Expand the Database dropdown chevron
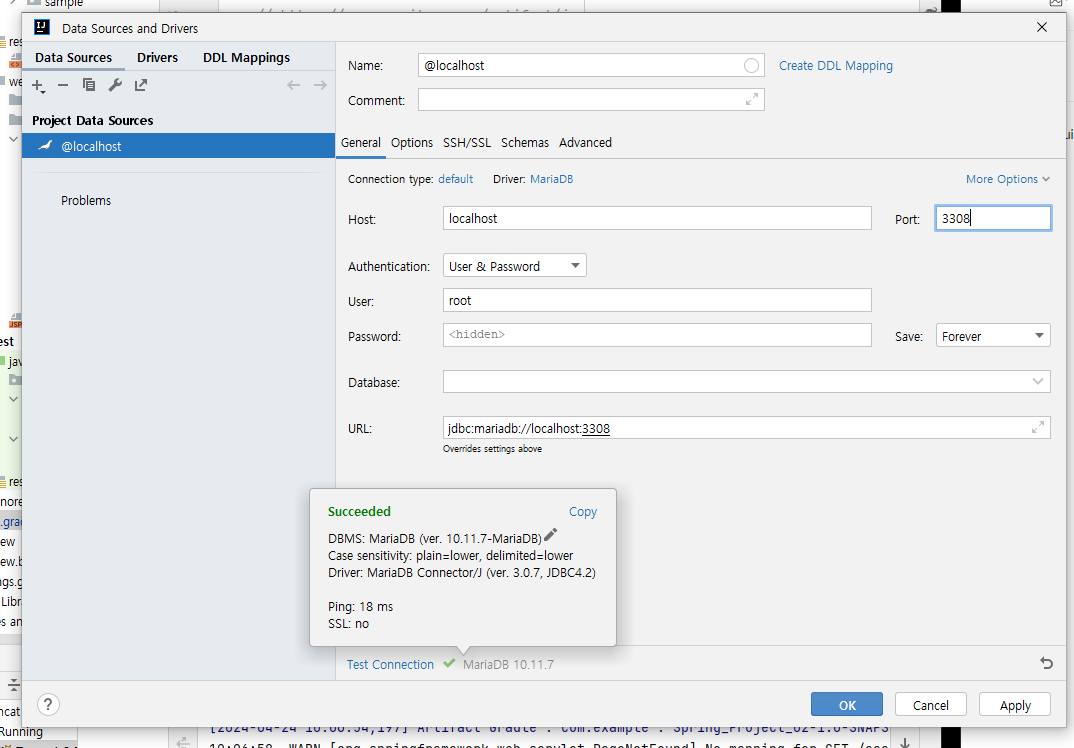This screenshot has height=748, width=1074. pyautogui.click(x=1038, y=382)
